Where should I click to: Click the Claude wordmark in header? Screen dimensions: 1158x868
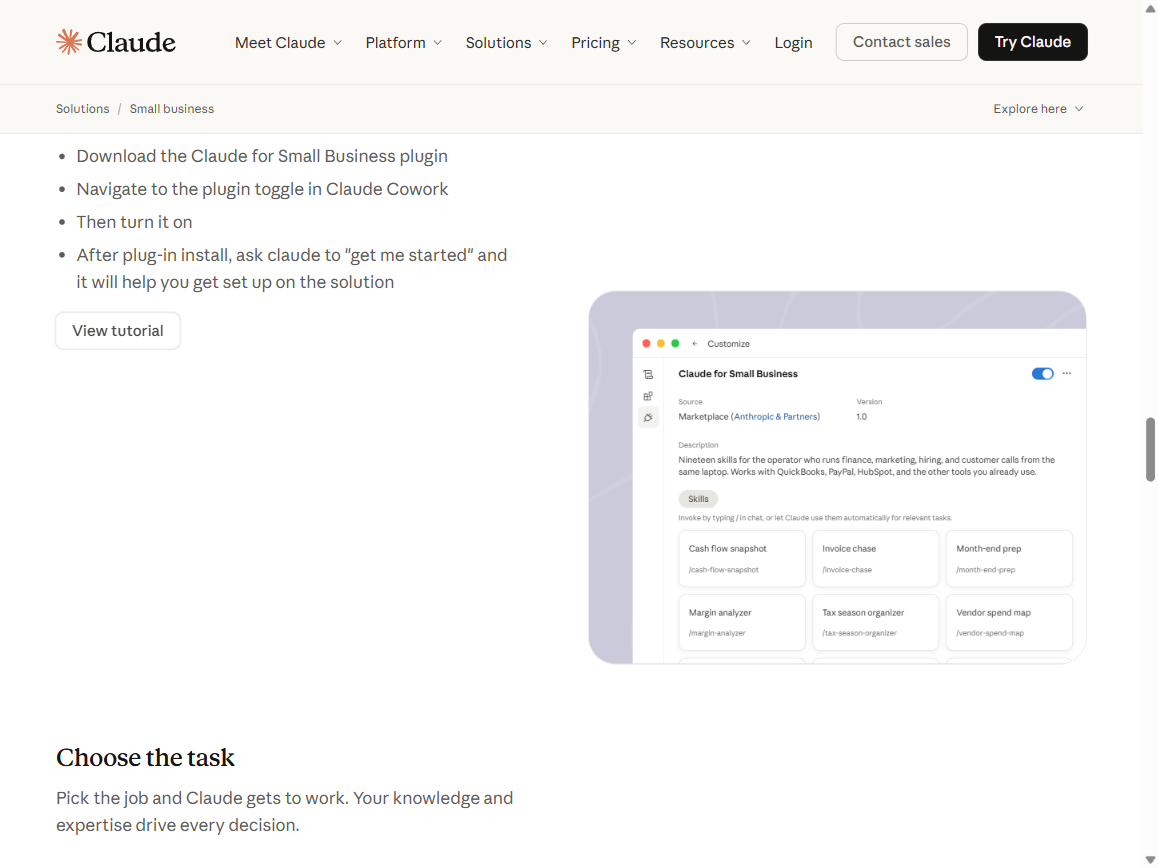tap(131, 43)
